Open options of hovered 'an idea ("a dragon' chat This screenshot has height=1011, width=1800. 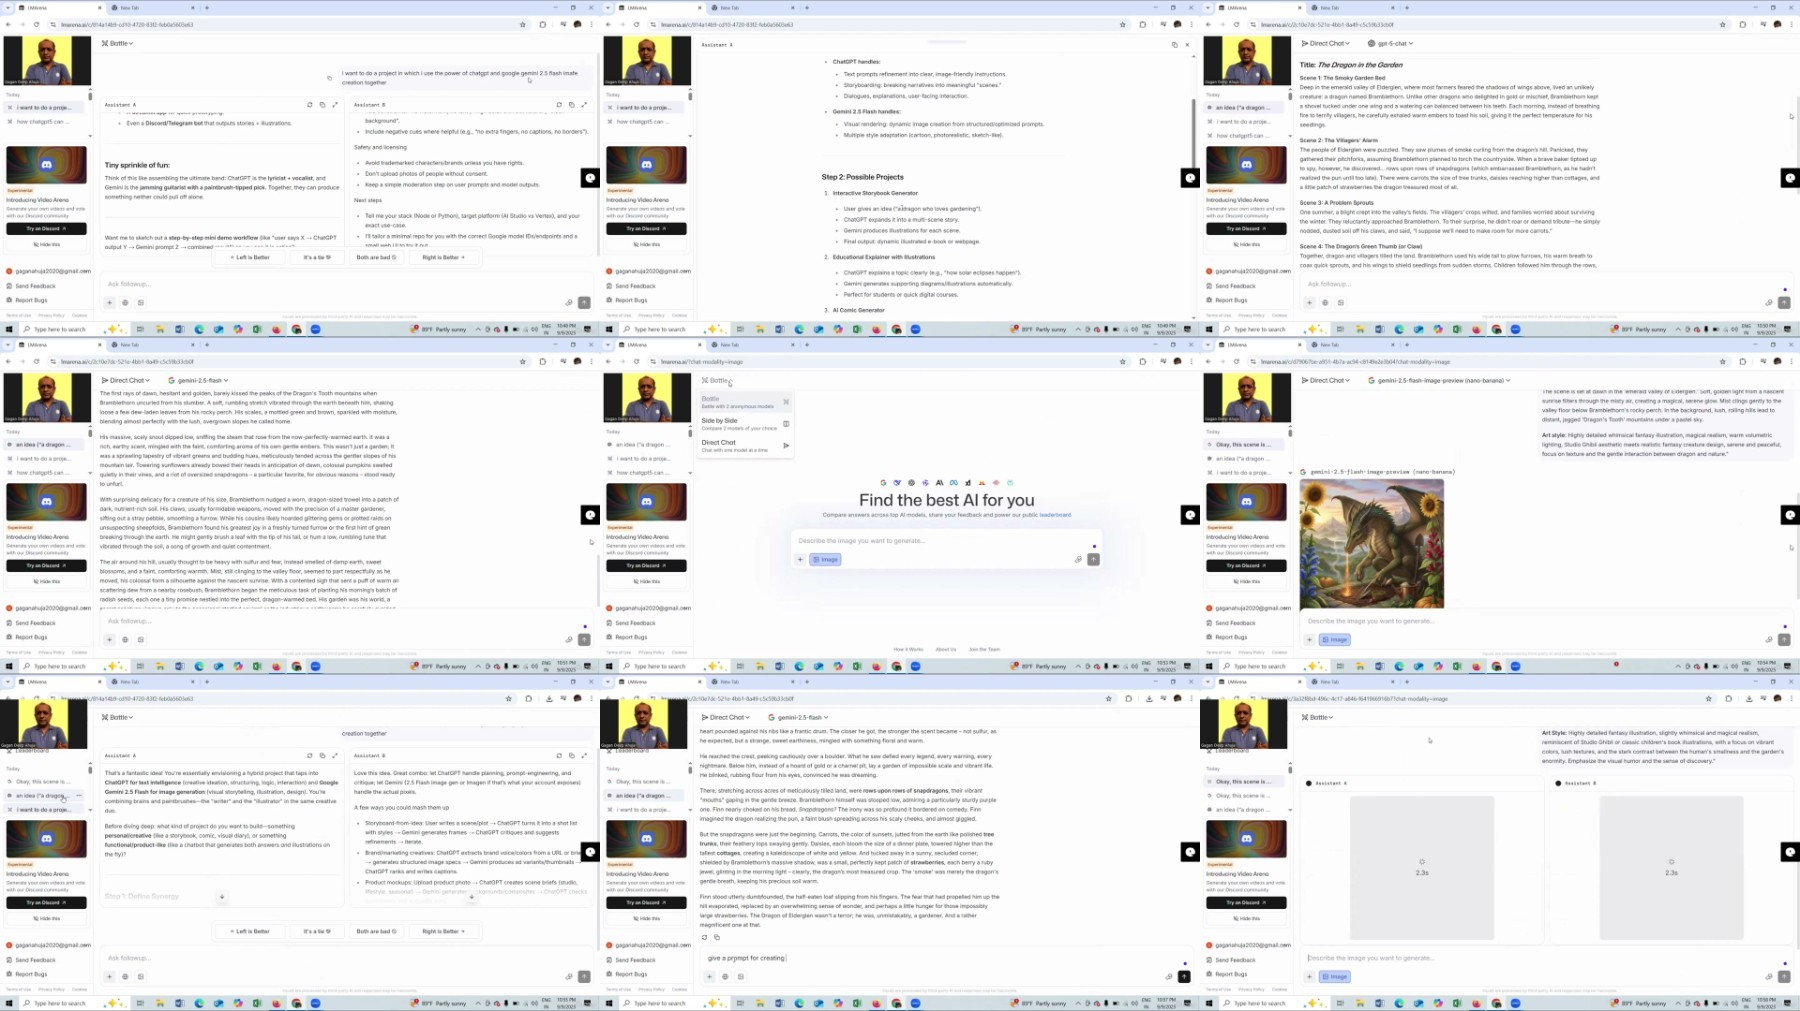(x=80, y=796)
